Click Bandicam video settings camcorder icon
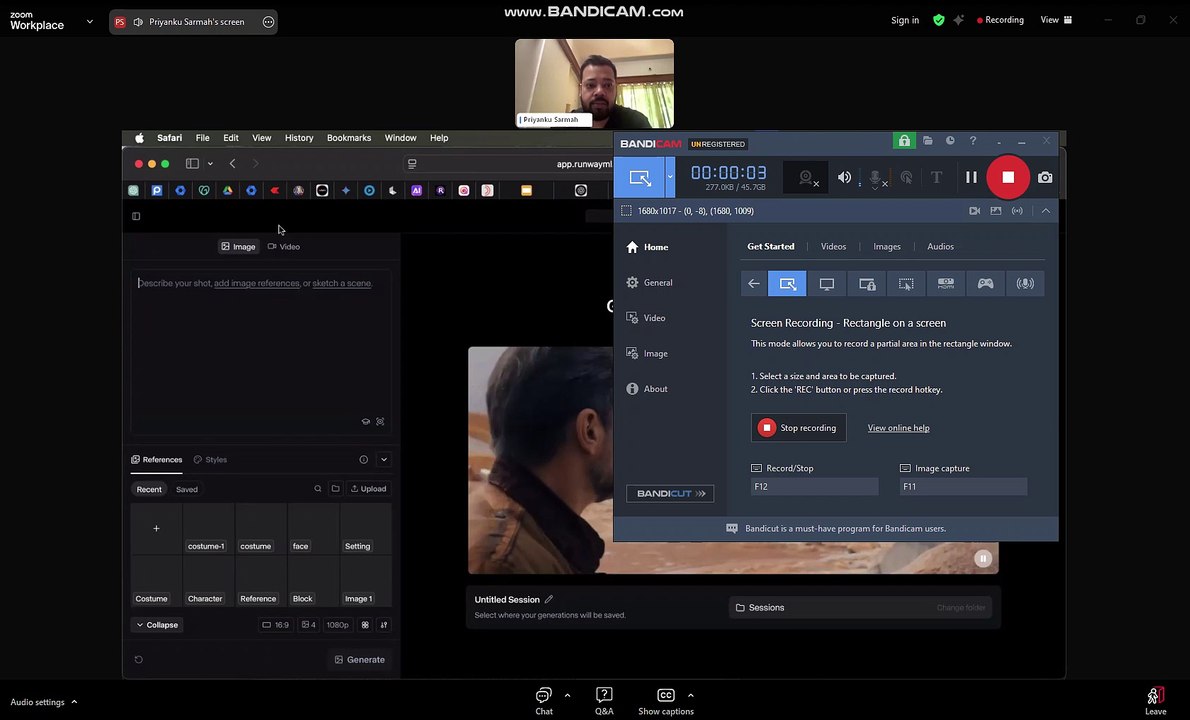This screenshot has width=1190, height=720. click(974, 211)
